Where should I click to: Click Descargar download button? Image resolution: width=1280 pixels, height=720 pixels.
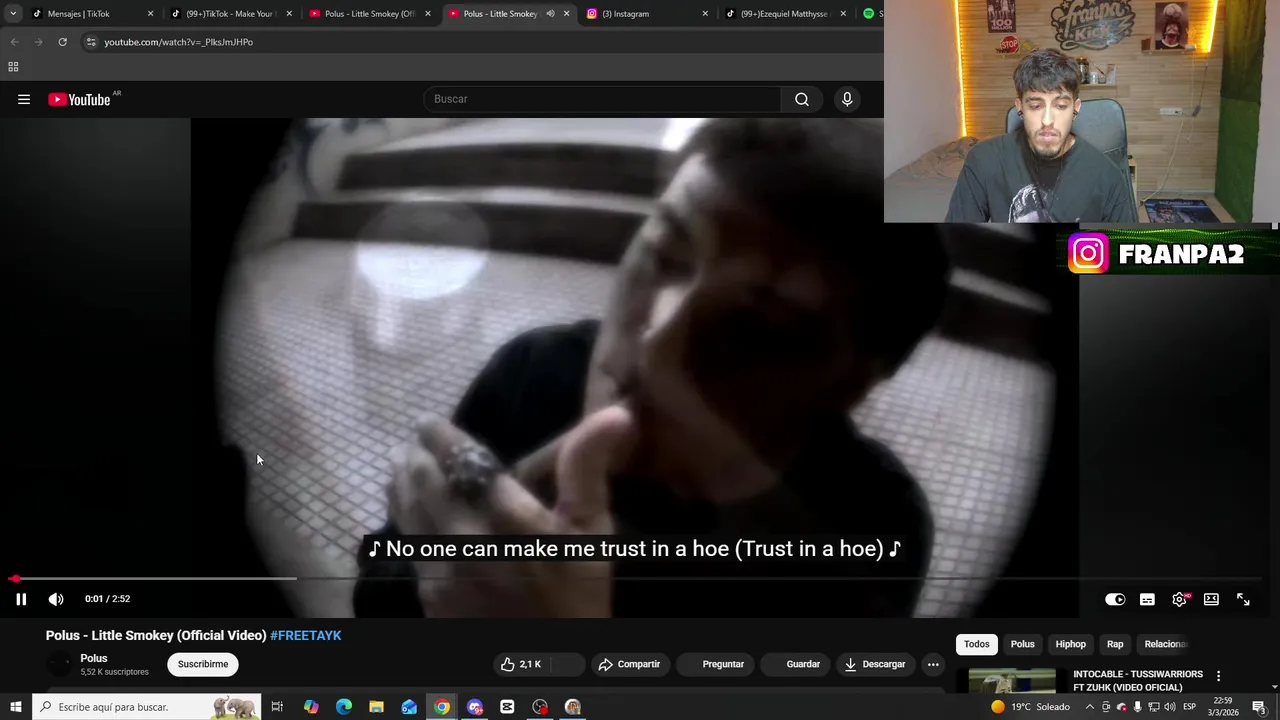coord(874,664)
